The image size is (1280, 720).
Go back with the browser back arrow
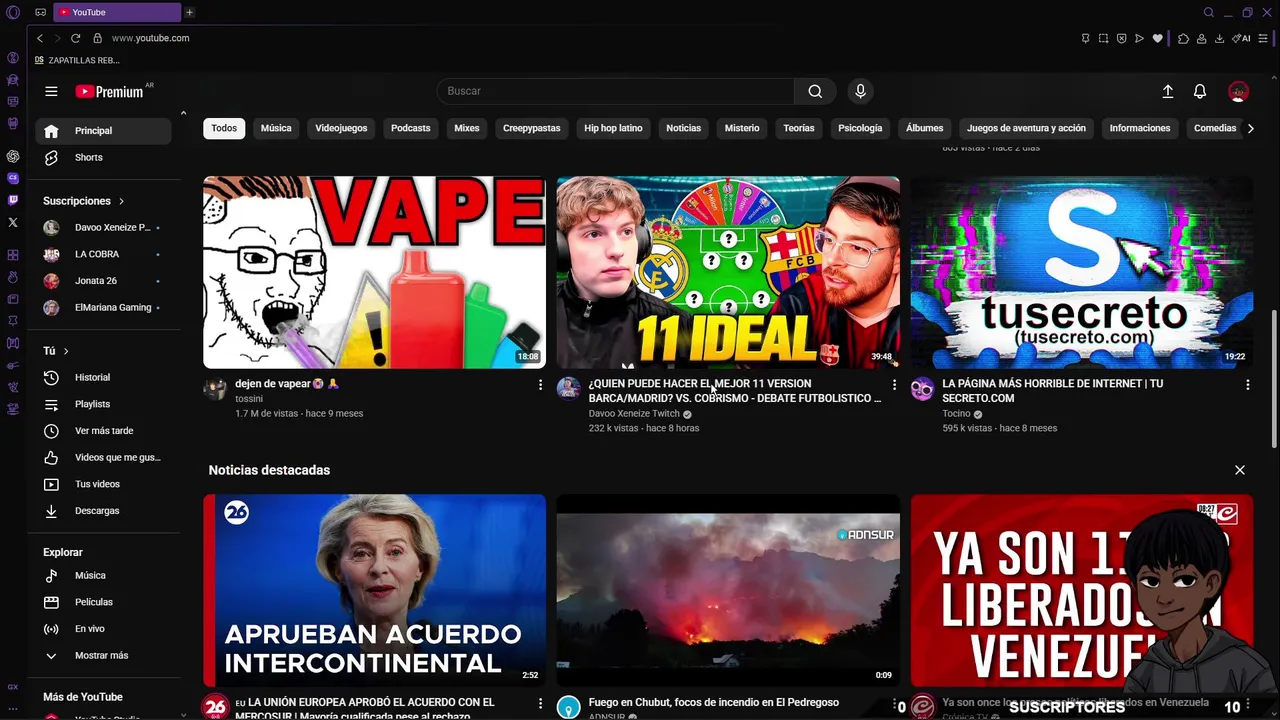coord(40,38)
